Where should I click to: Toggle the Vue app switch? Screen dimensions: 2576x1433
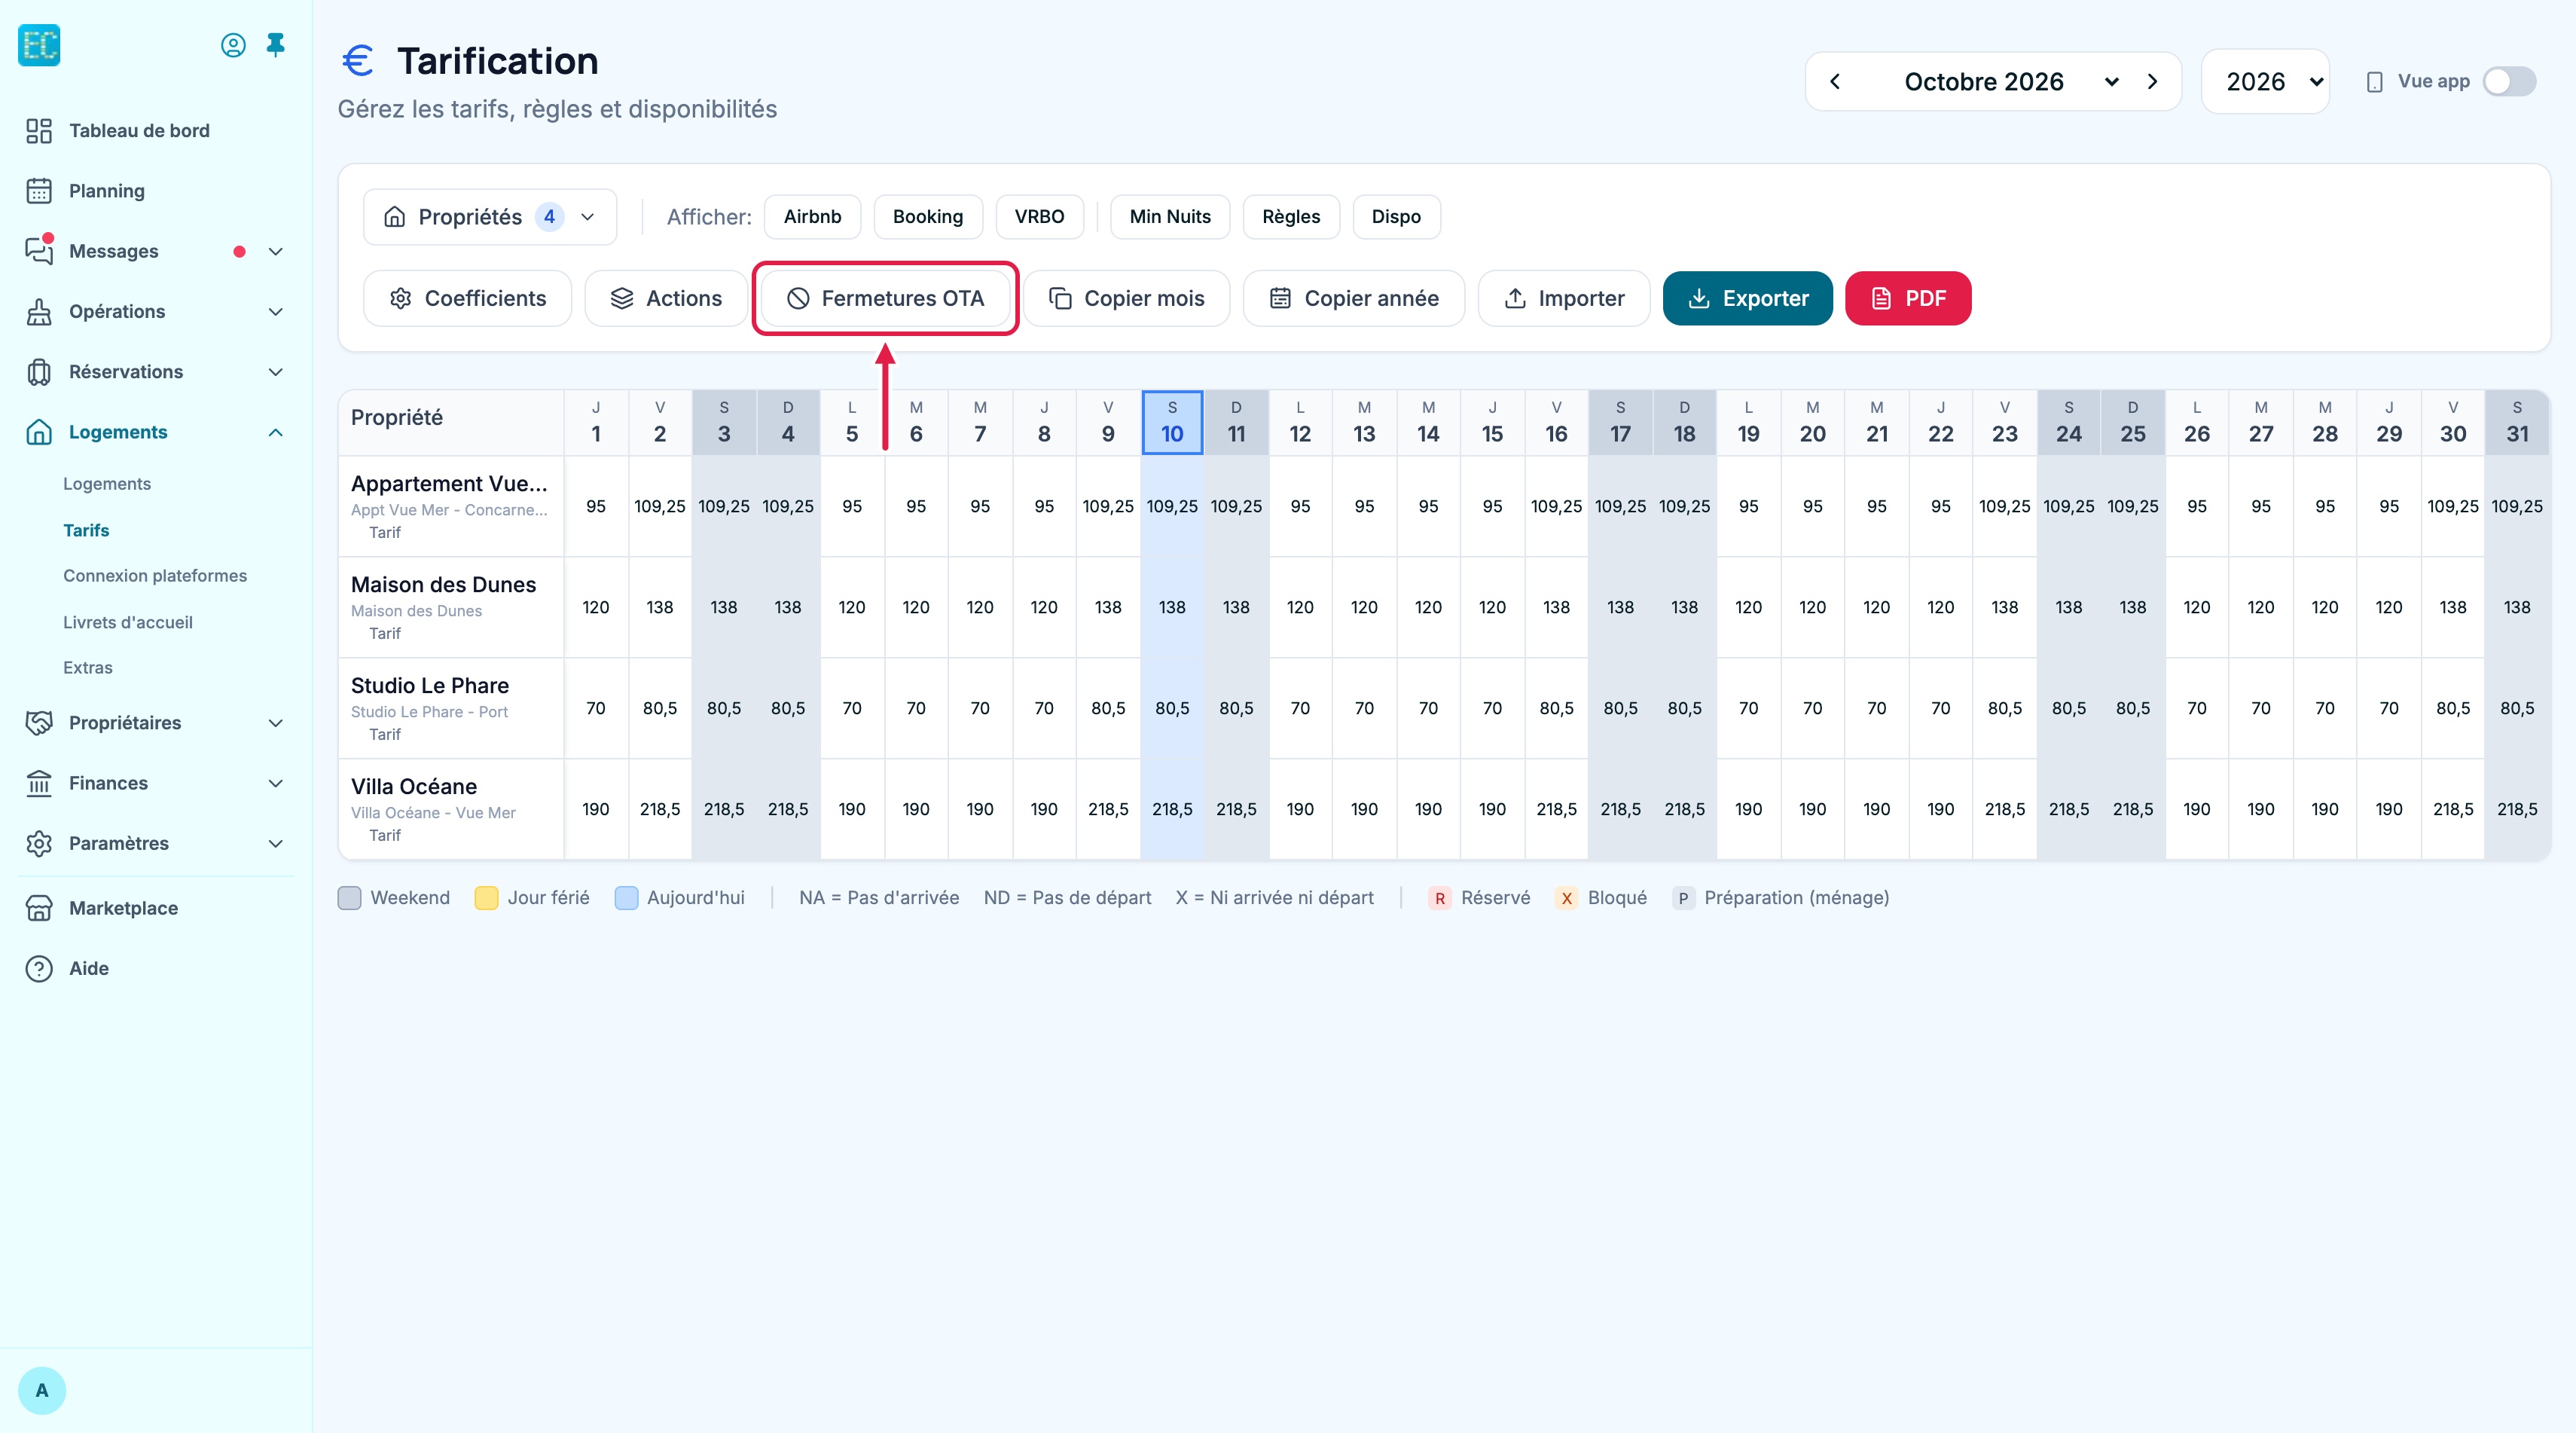pyautogui.click(x=2509, y=81)
